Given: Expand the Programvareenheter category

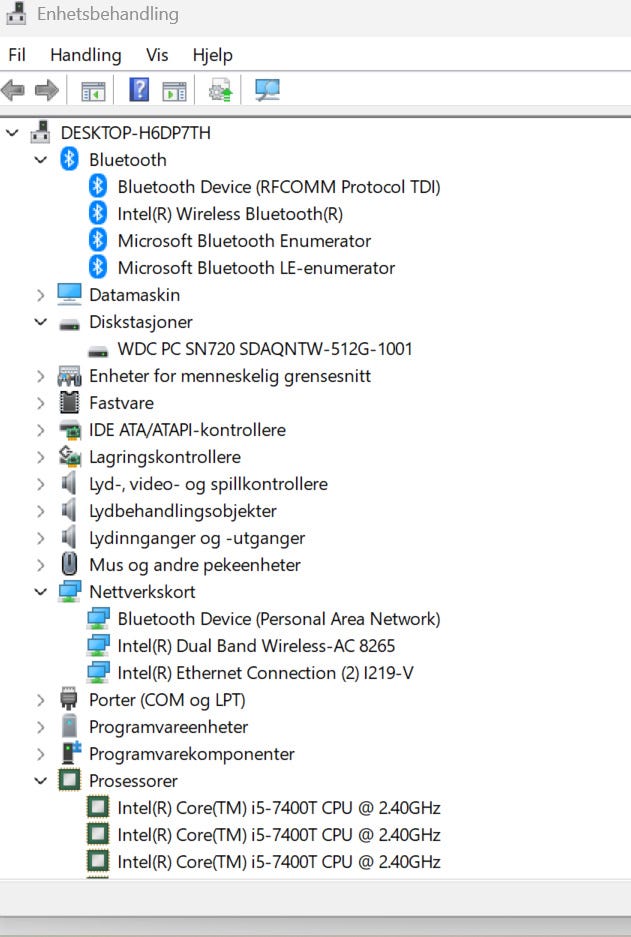Looking at the screenshot, I should 41,727.
